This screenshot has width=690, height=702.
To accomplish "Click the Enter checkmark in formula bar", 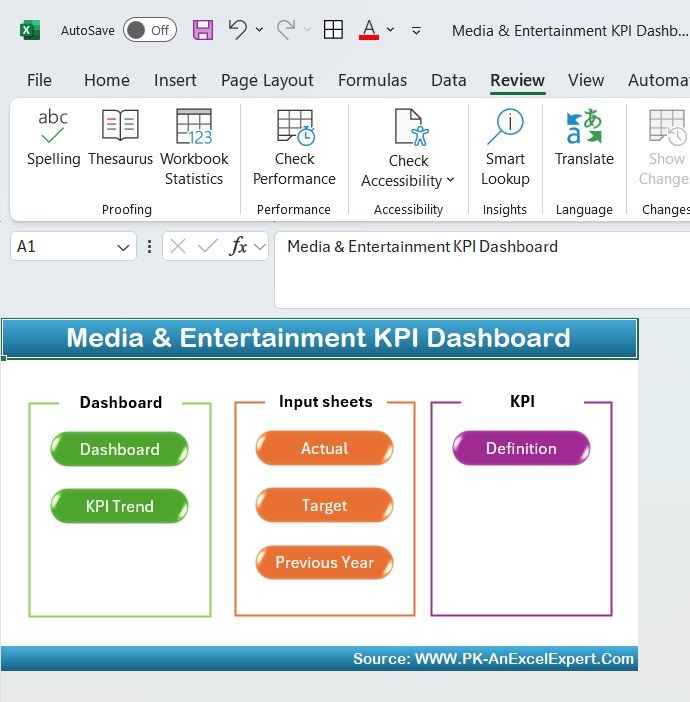I will click(x=208, y=246).
